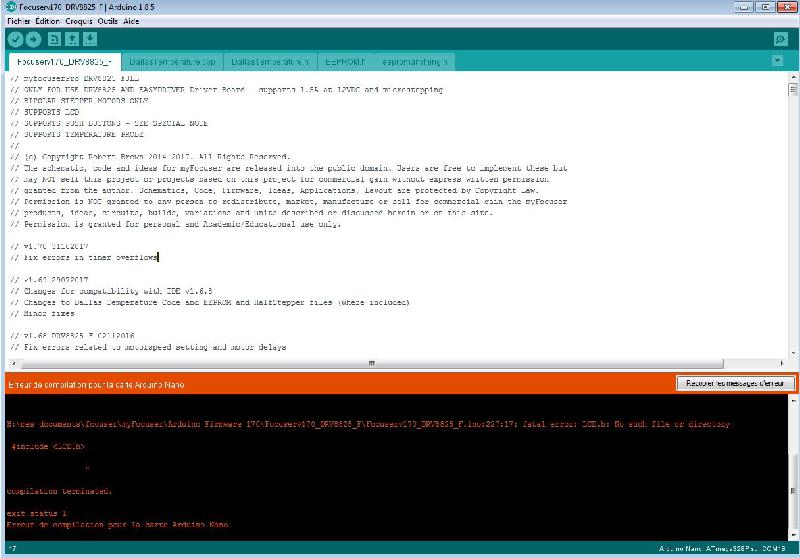Open the Outils menu
The image size is (800, 558).
click(108, 21)
